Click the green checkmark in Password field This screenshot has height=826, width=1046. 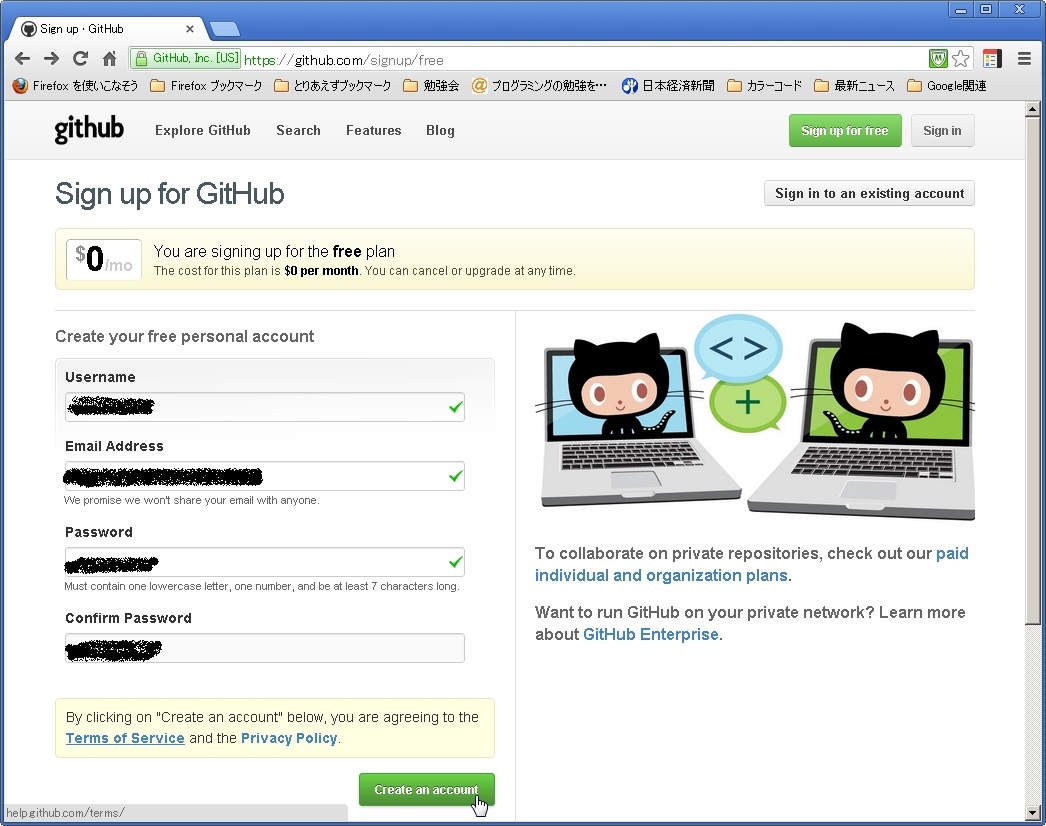click(x=456, y=562)
